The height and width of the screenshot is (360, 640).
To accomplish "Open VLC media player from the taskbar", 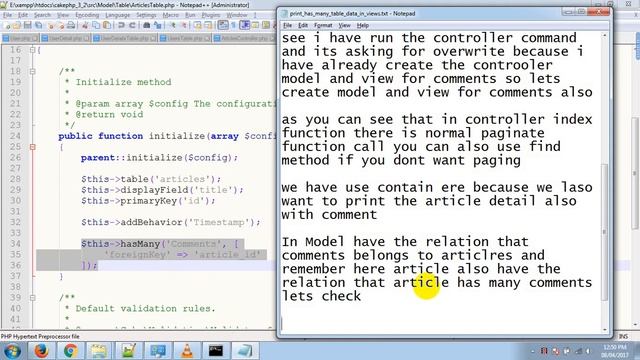I will 187,351.
